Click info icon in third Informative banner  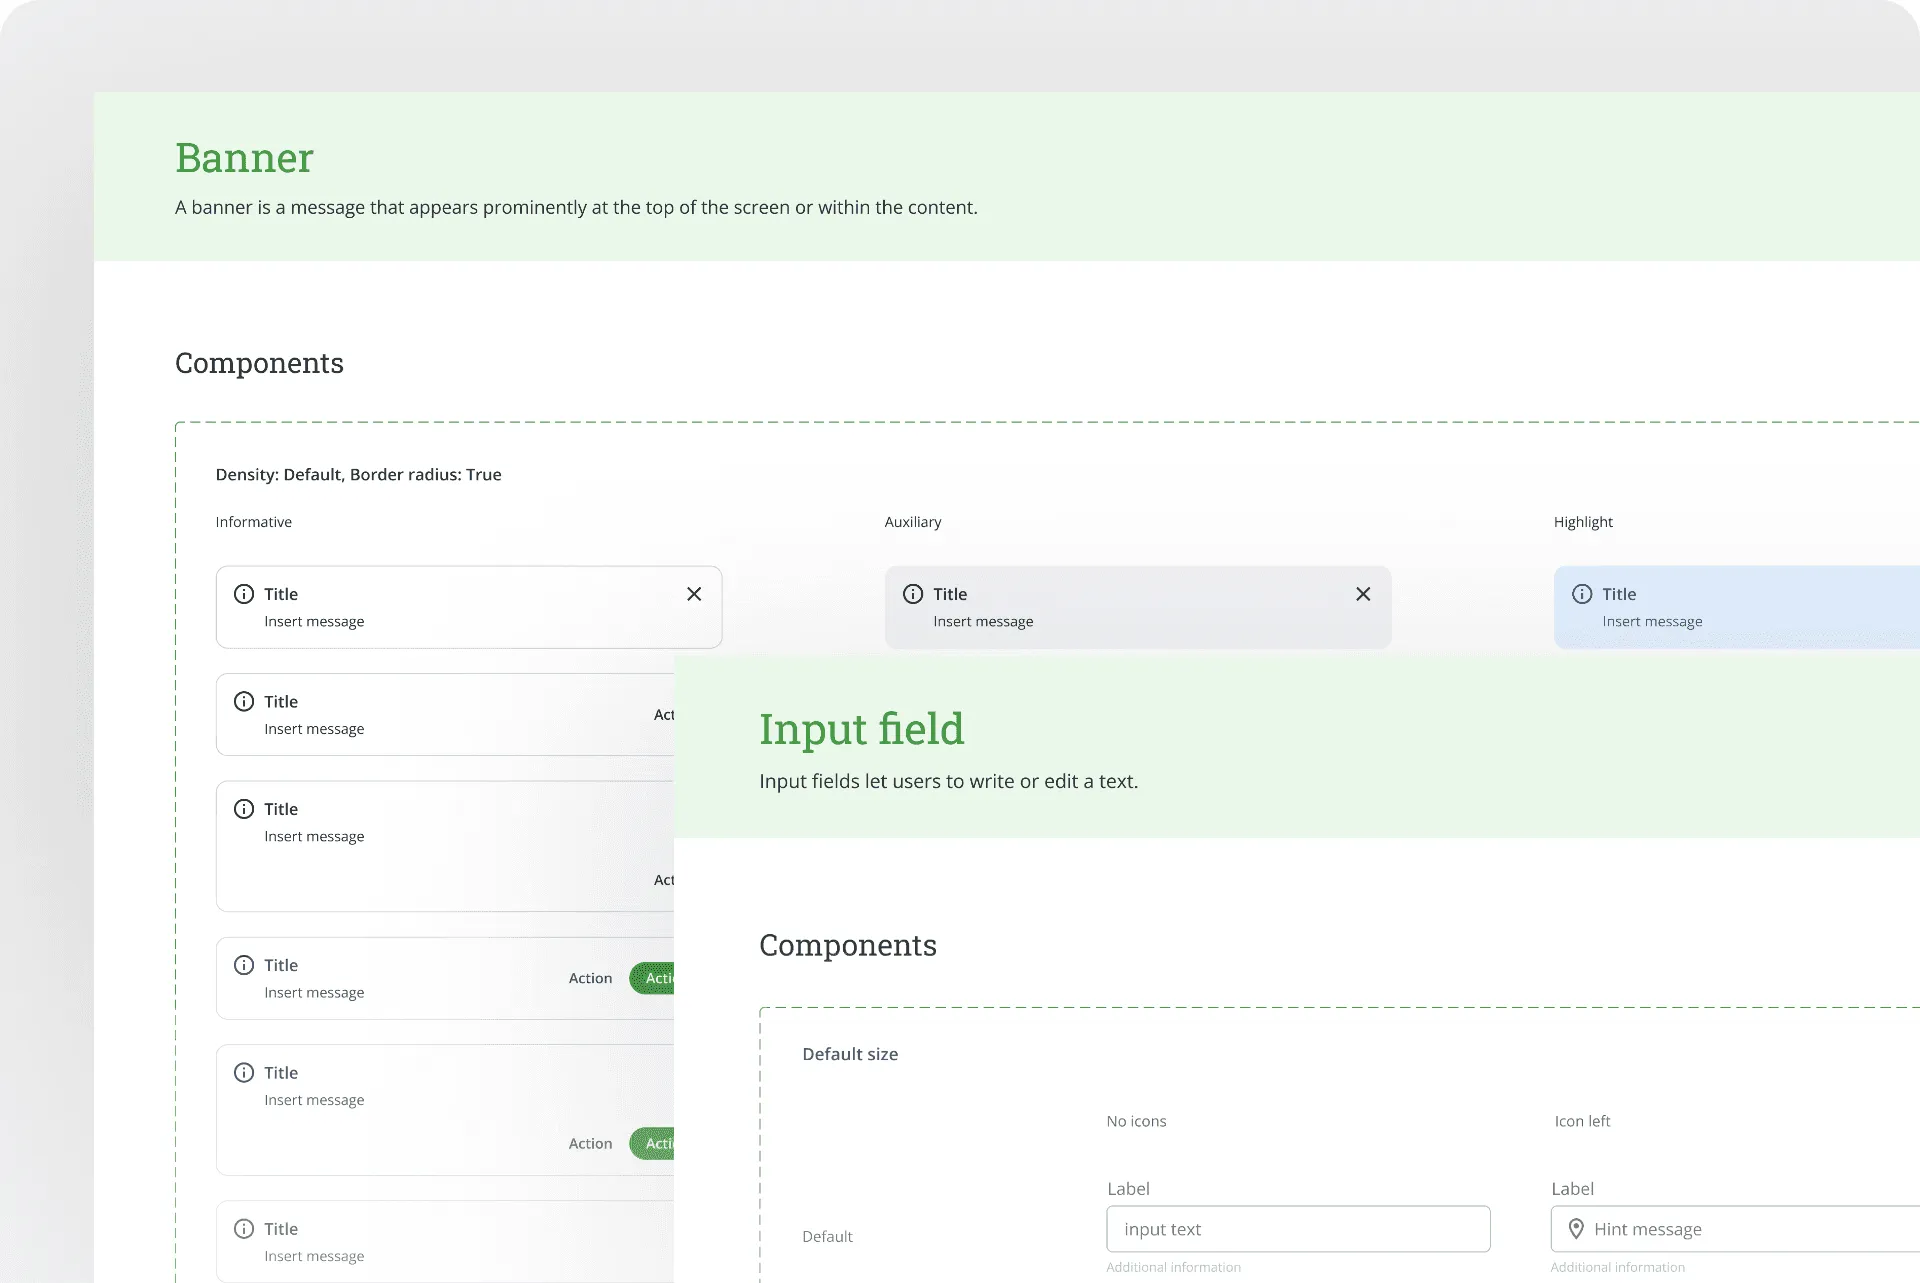244,809
